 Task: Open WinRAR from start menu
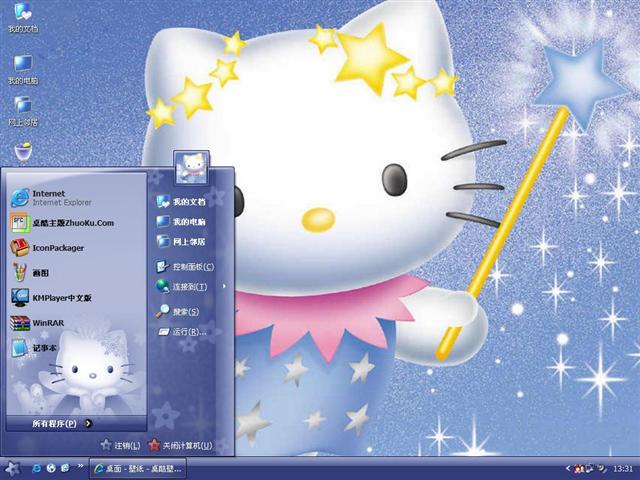pyautogui.click(x=77, y=323)
